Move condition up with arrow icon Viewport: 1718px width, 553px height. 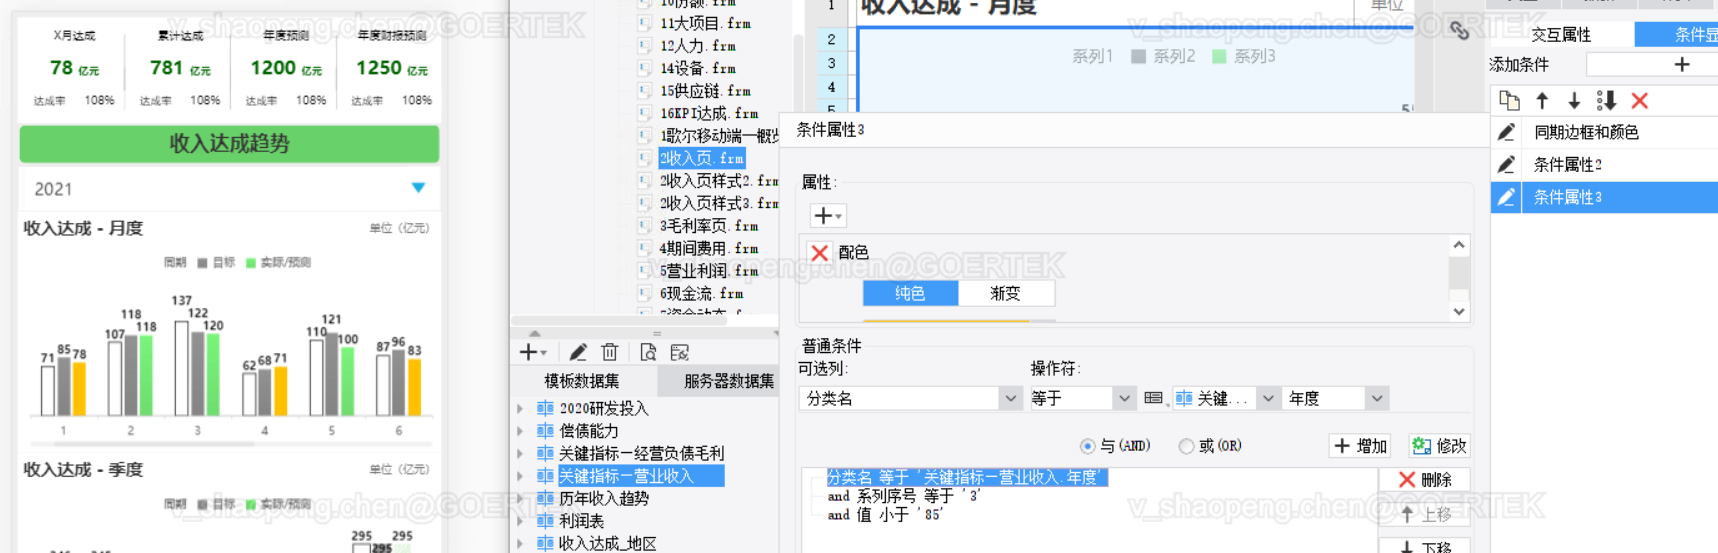[1542, 101]
